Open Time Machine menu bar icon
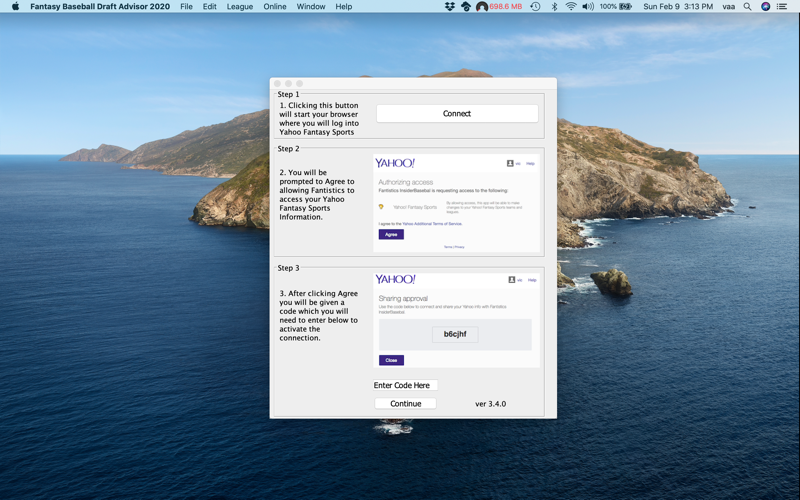 (535, 7)
